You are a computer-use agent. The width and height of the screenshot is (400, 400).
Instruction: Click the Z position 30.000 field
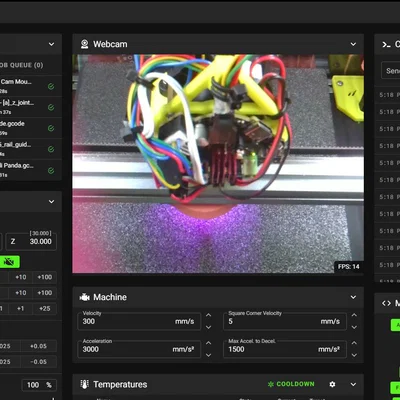click(31, 241)
